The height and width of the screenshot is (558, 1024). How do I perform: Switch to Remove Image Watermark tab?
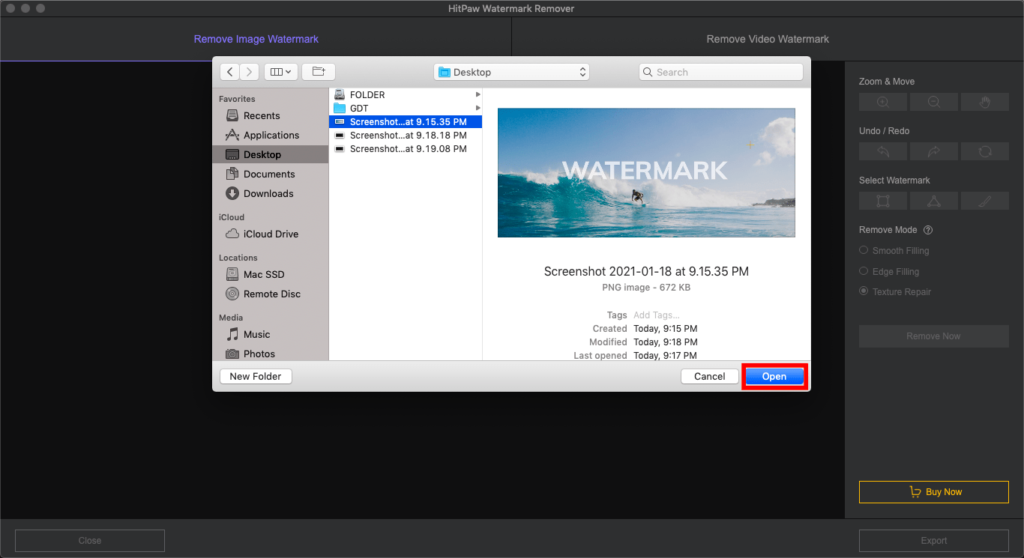tap(256, 39)
